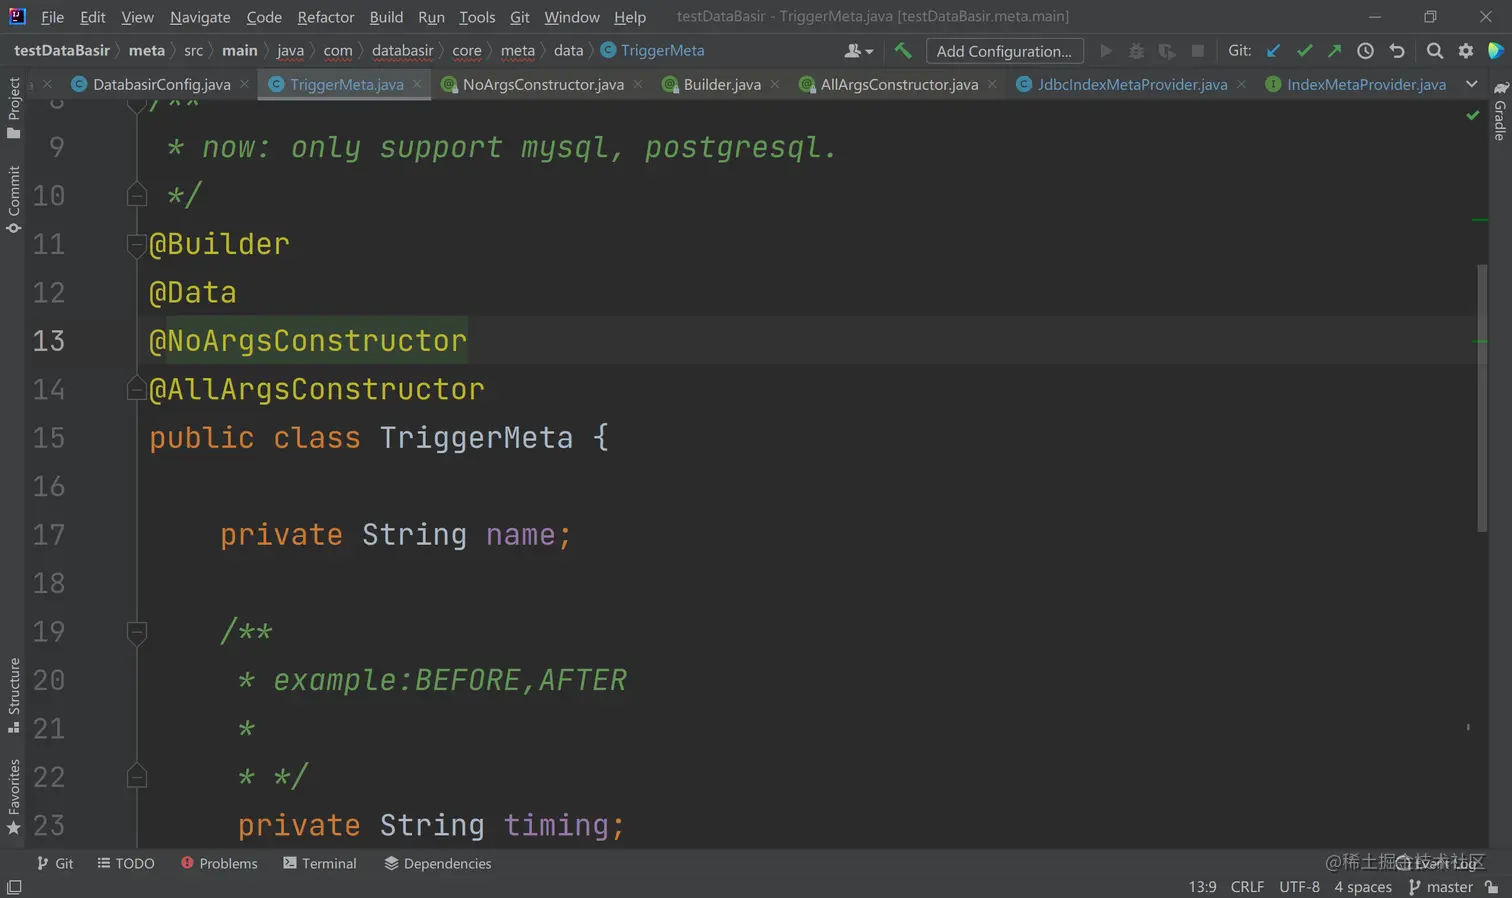Click green inspection checkmark in editor corner
The image size is (1512, 898).
click(x=1473, y=115)
